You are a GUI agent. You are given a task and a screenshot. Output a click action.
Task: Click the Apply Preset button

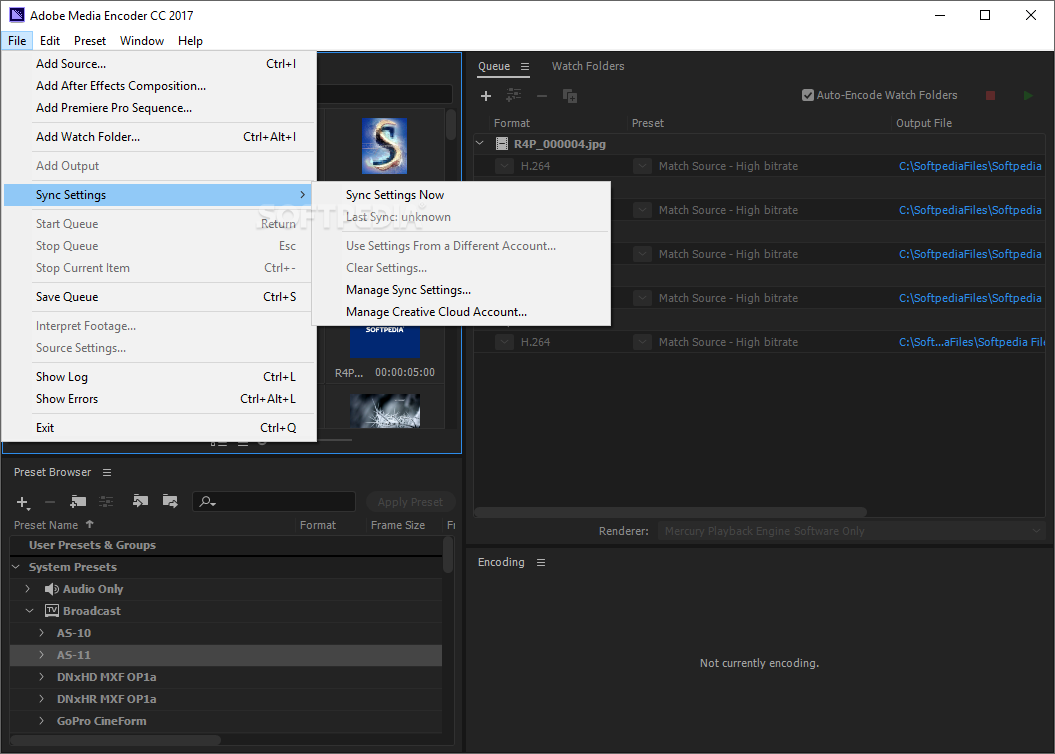410,502
